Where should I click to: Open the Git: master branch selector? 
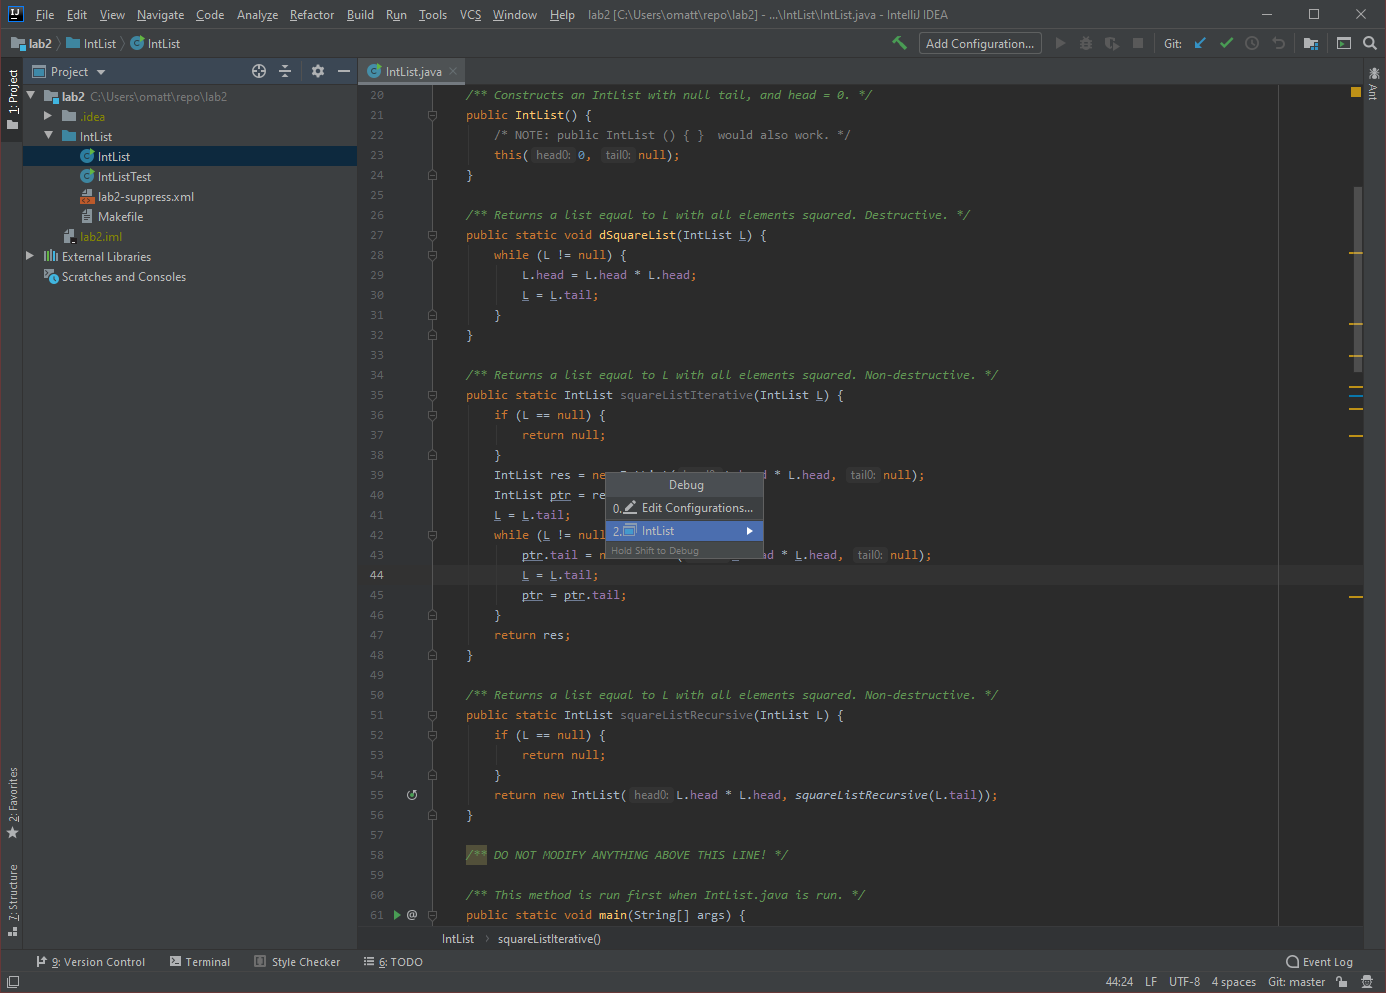[1295, 982]
